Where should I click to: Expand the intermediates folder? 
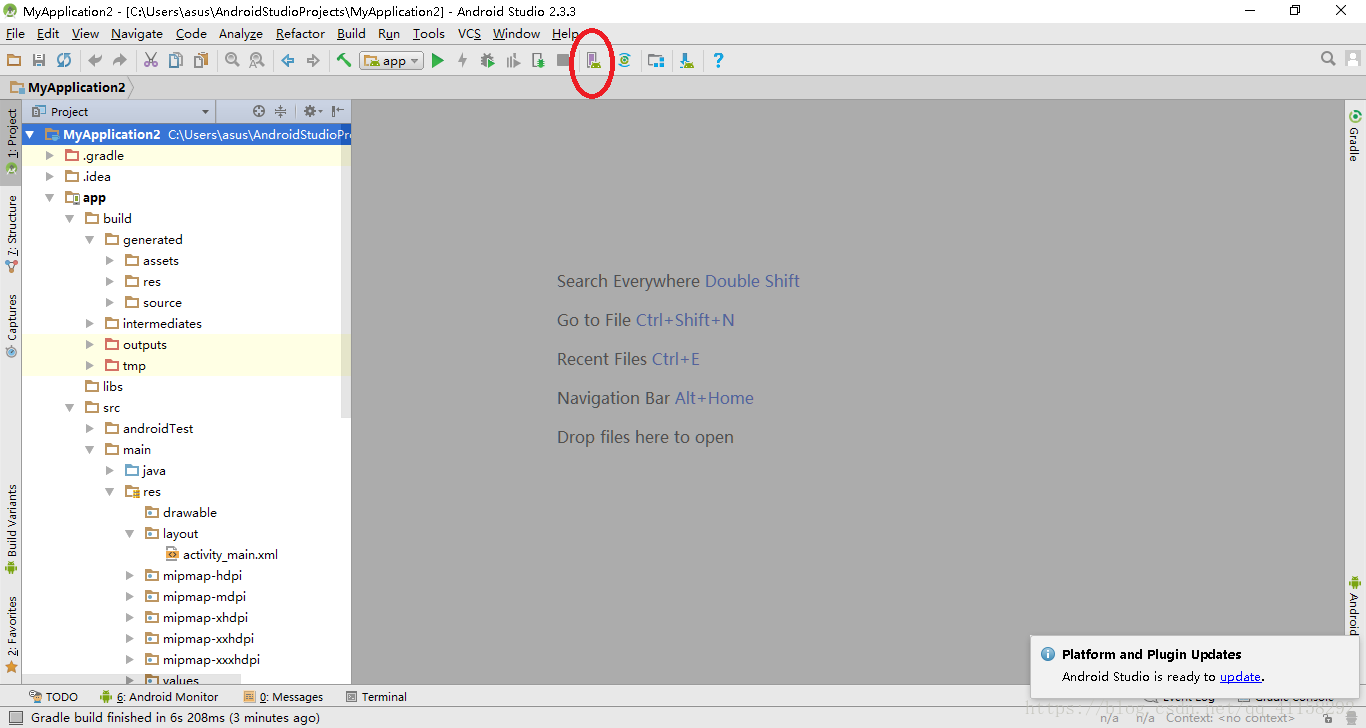coord(90,323)
